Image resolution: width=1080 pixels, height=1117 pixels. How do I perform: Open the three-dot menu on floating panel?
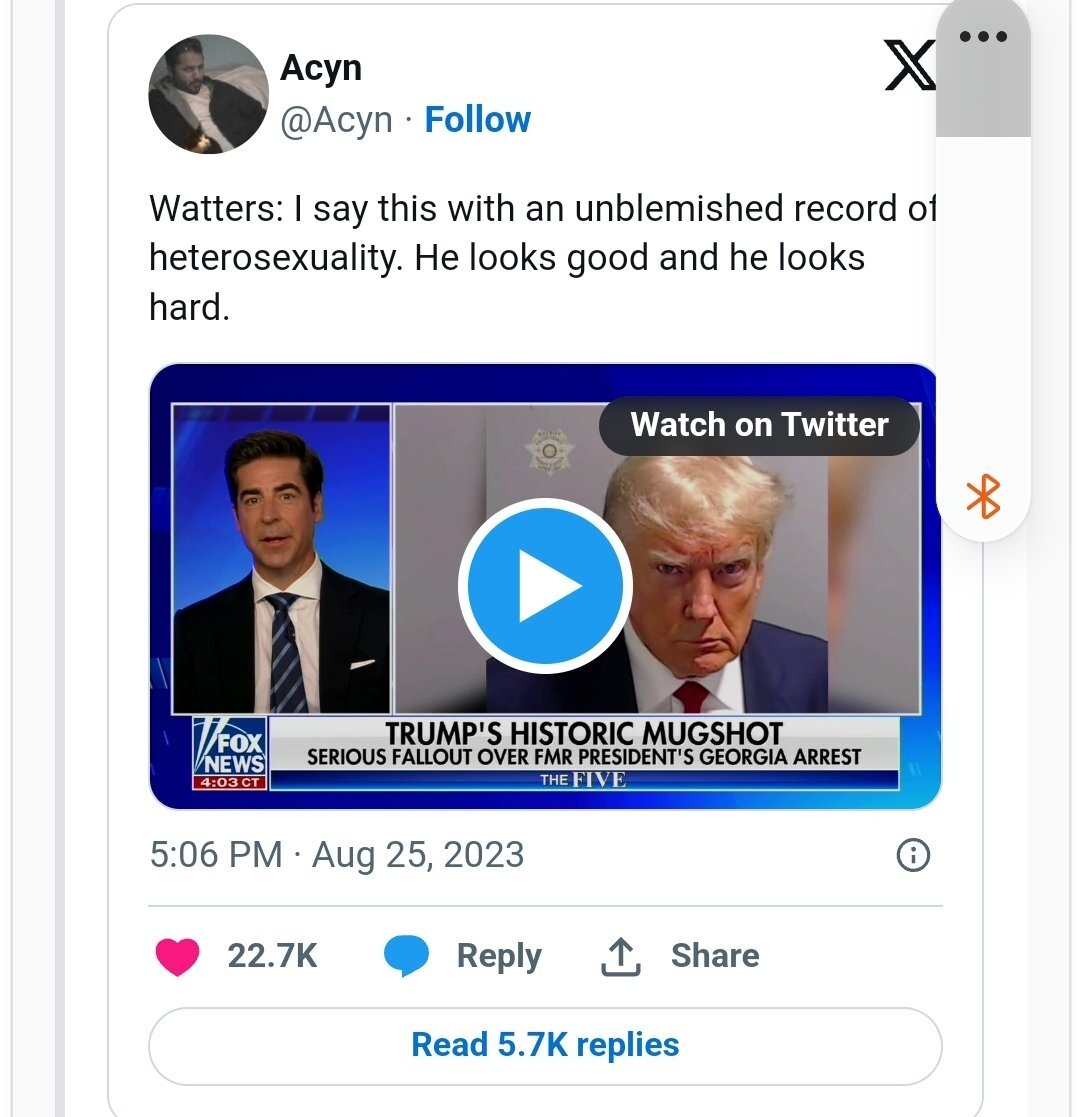tap(982, 37)
